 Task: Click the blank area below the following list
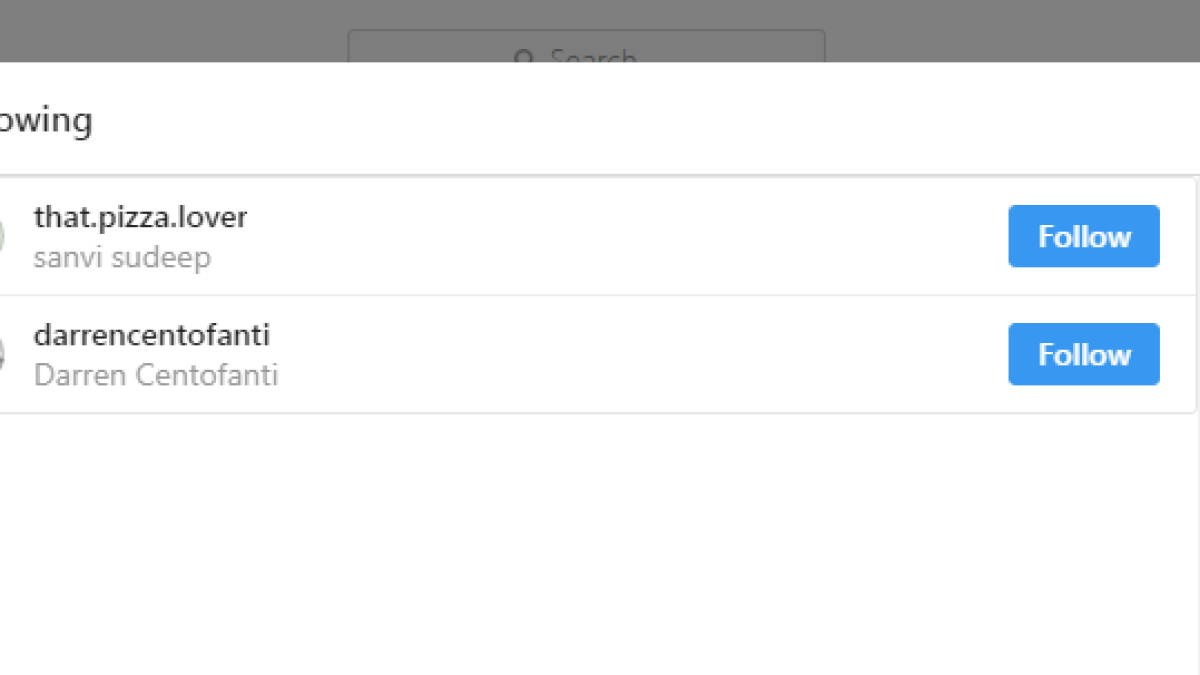pyautogui.click(x=600, y=545)
